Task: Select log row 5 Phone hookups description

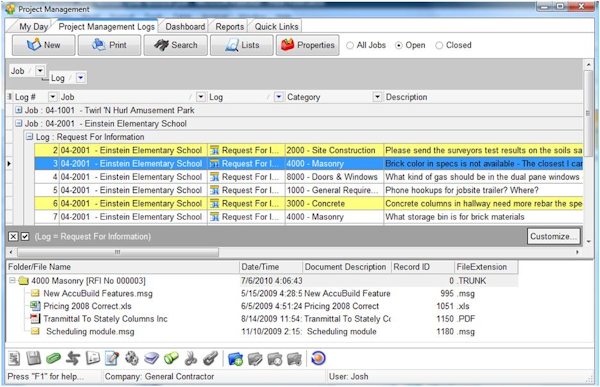Action: (483, 190)
